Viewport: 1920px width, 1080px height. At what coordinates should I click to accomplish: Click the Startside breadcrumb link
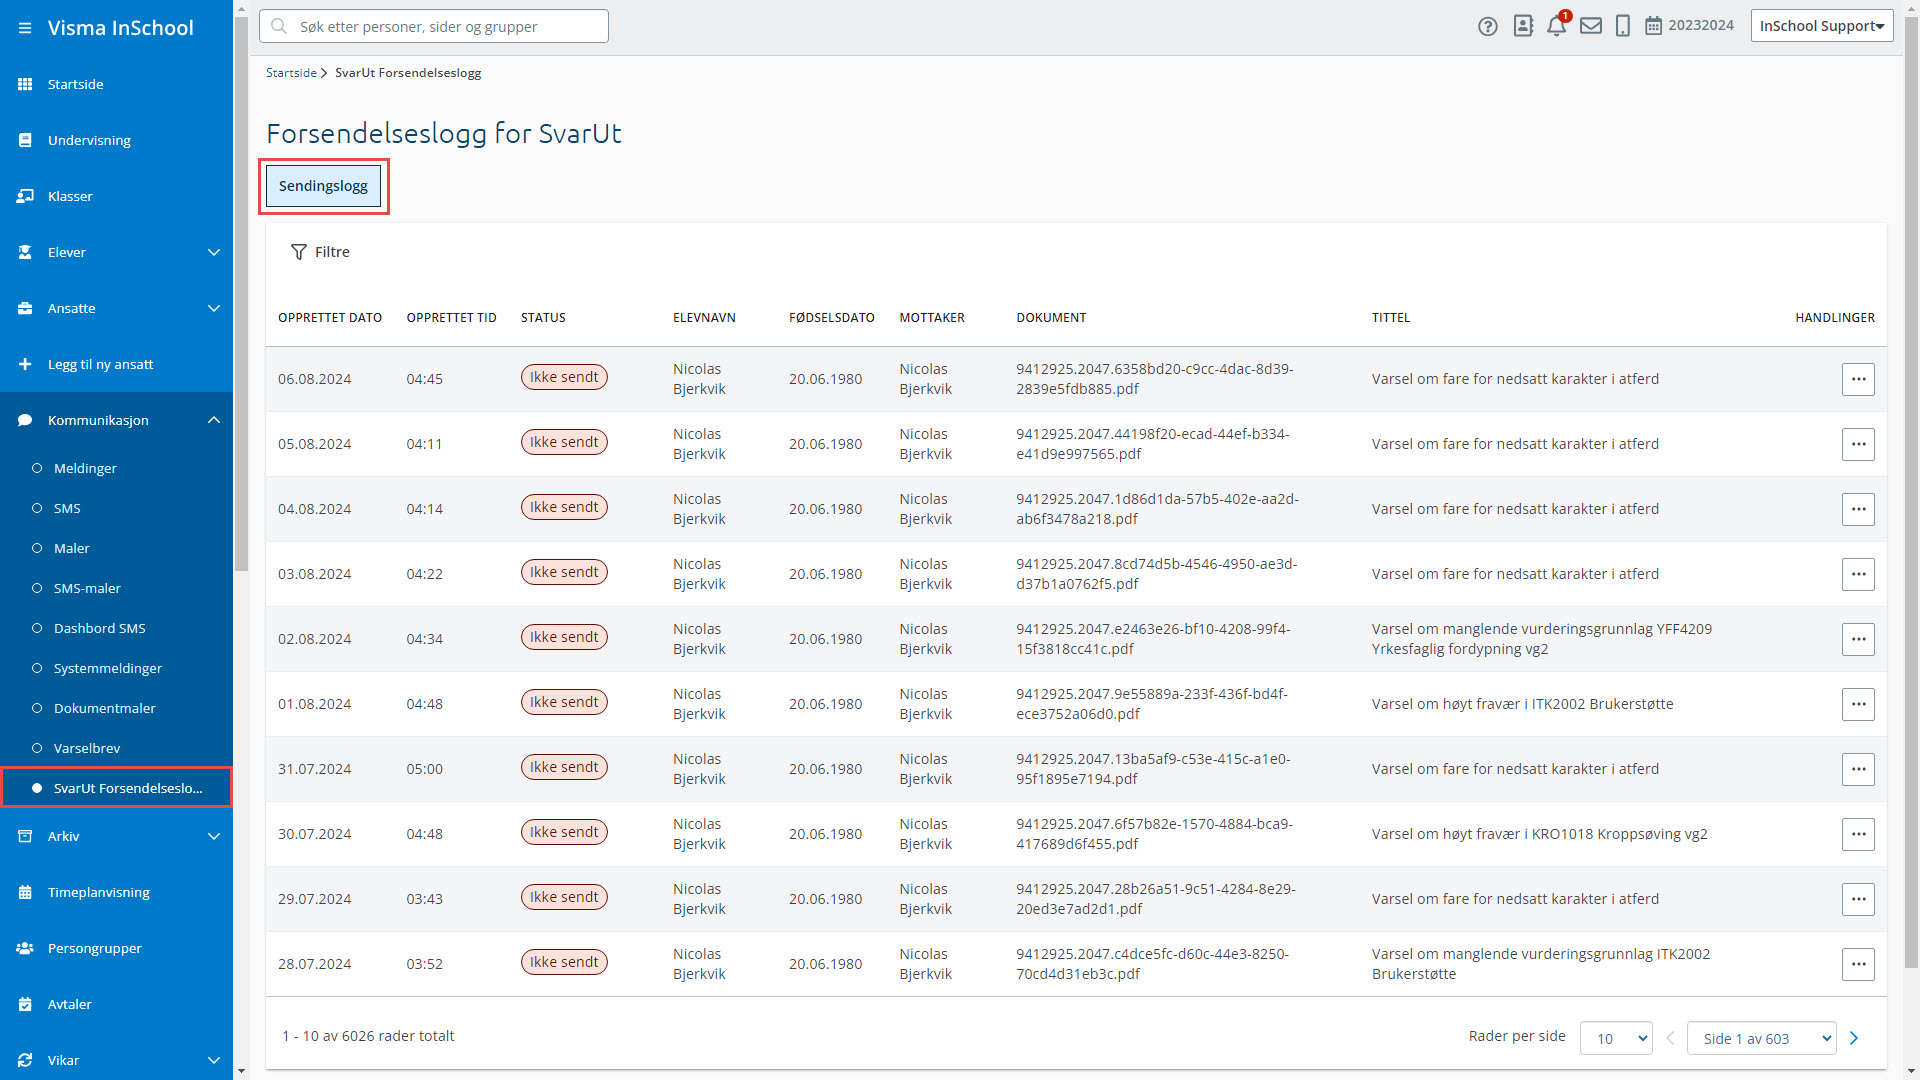(291, 73)
